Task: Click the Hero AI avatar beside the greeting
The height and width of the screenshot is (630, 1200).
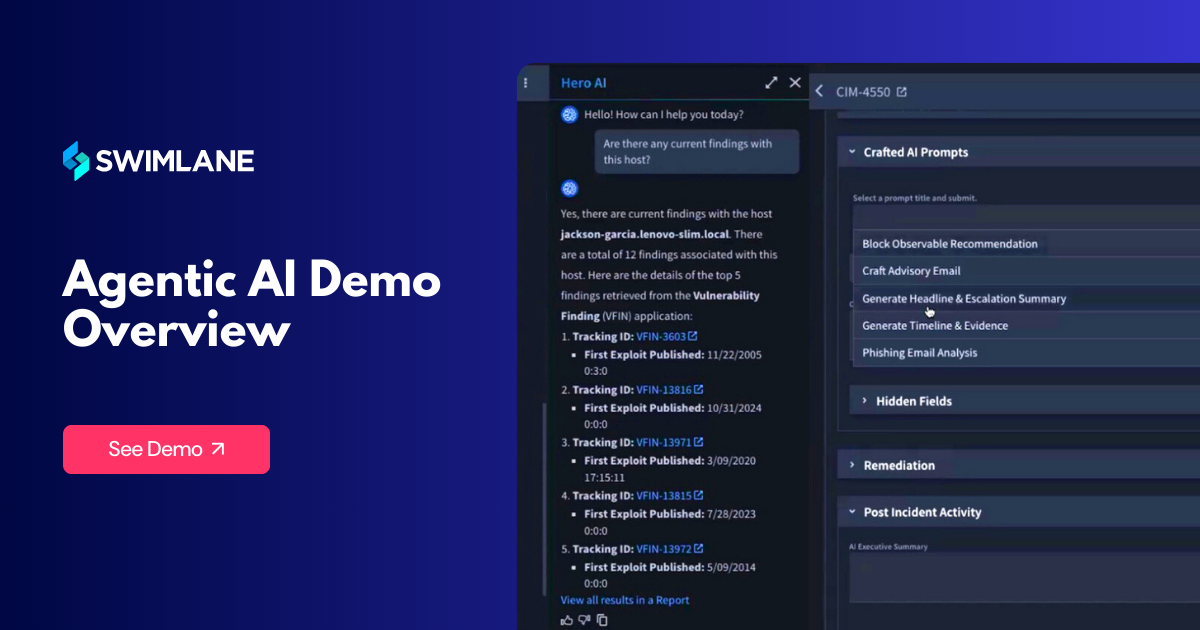Action: [570, 114]
